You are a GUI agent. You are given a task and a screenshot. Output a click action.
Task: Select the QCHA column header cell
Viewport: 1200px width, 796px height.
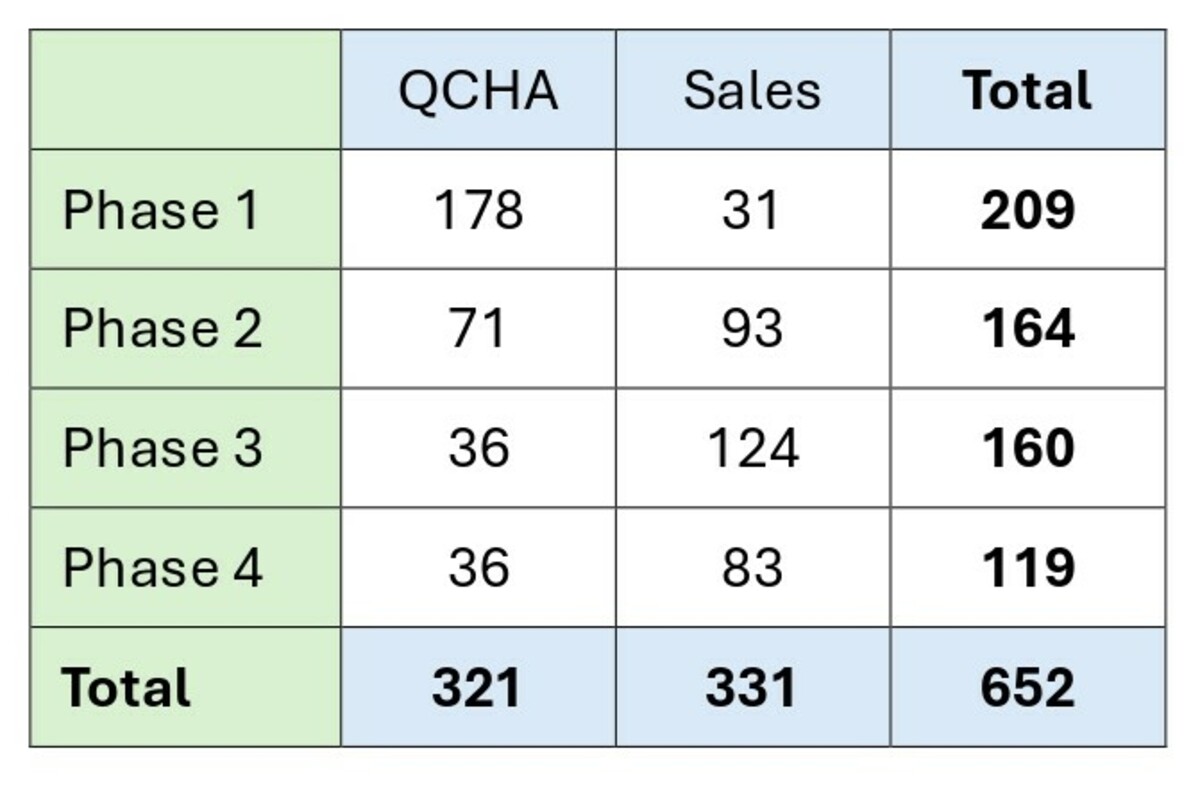pyautogui.click(x=478, y=90)
